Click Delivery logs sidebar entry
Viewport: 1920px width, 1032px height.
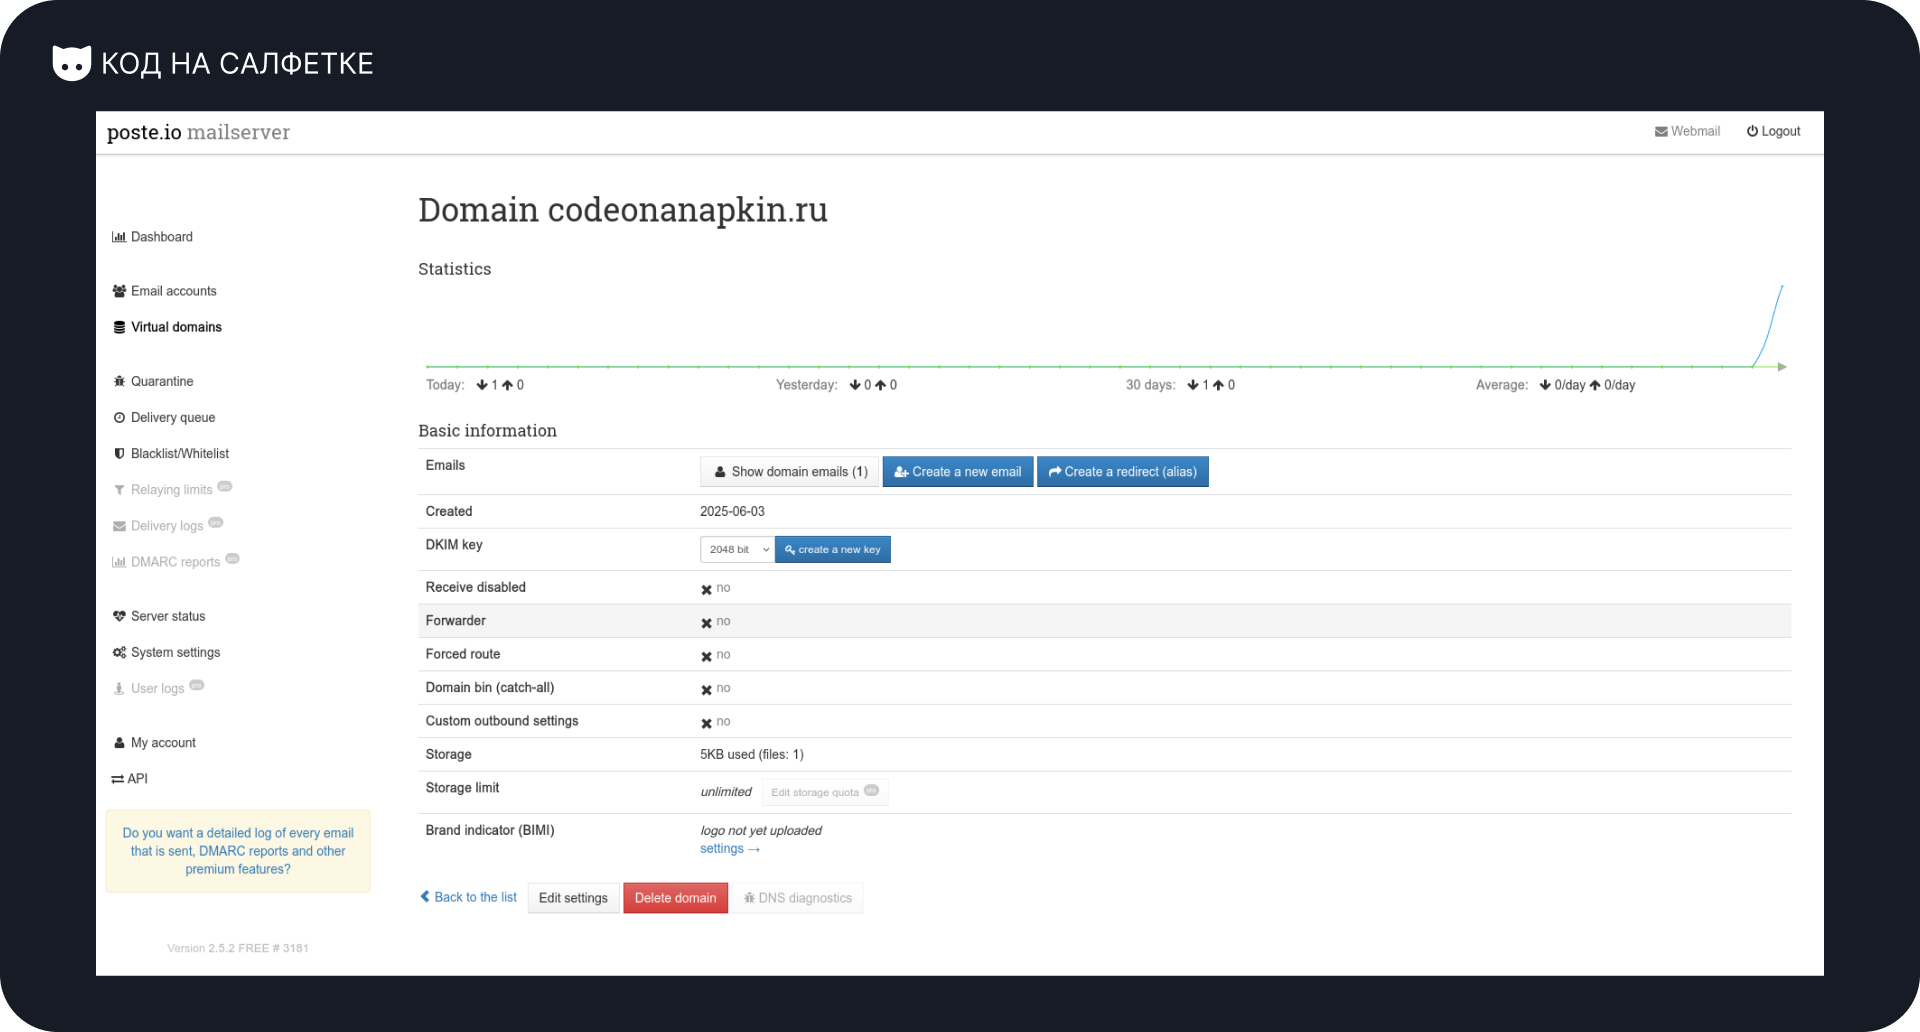point(167,526)
